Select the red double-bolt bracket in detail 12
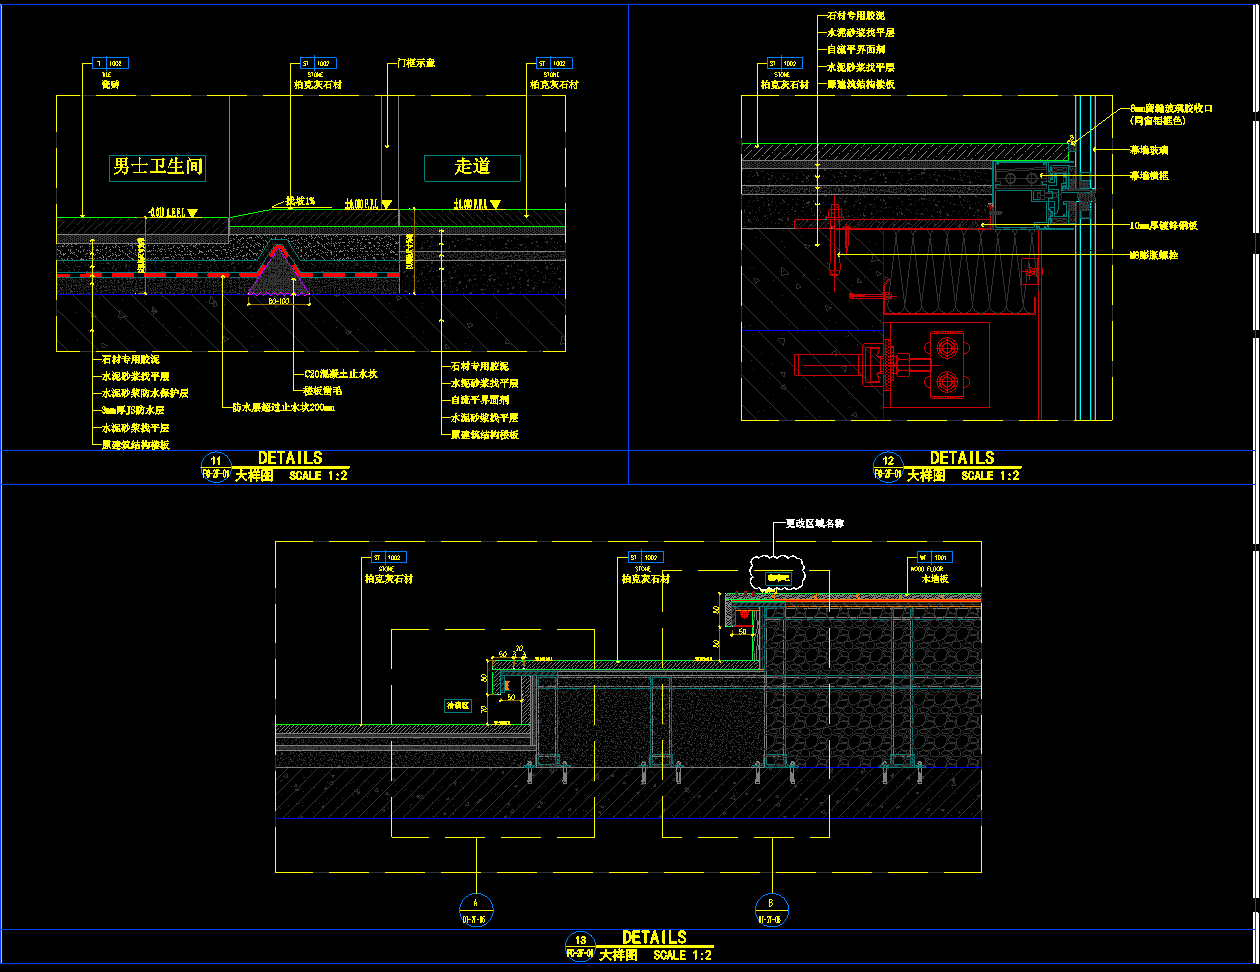This screenshot has height=972, width=1260. tap(946, 365)
